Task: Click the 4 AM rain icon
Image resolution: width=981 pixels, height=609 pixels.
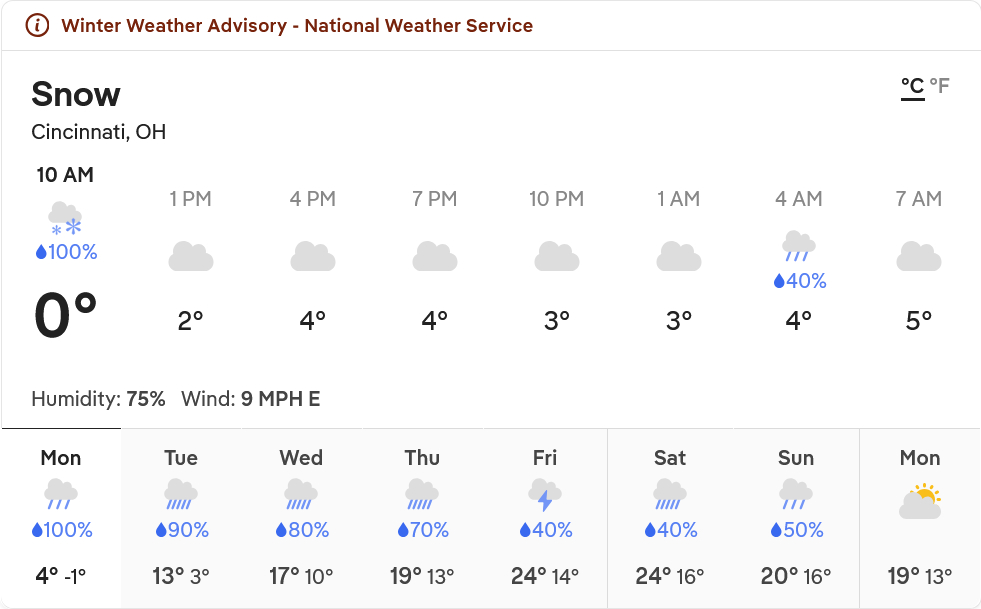Action: 798,245
